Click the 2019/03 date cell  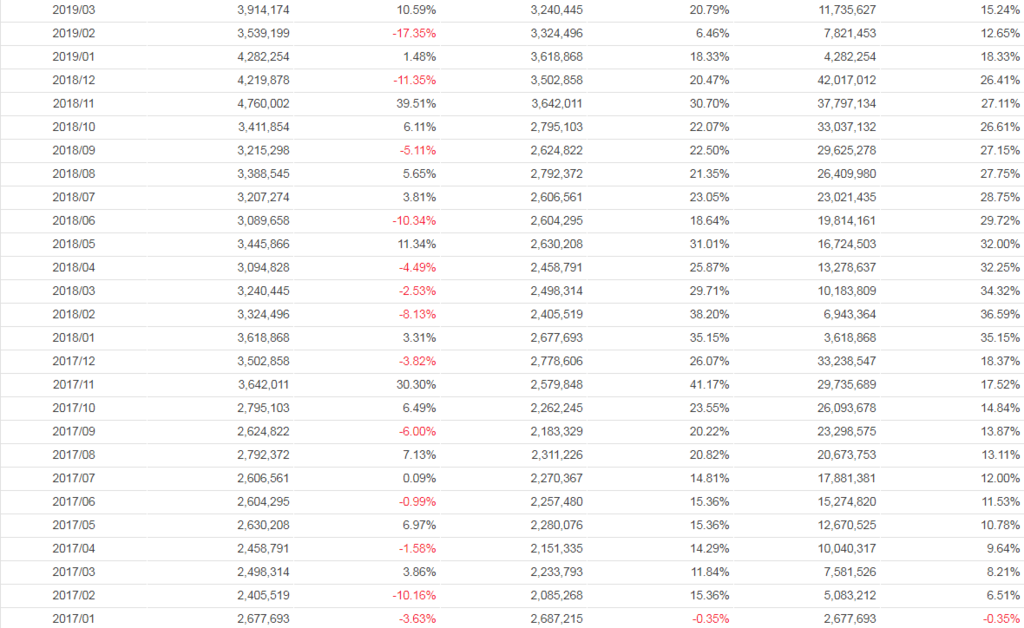pos(75,9)
